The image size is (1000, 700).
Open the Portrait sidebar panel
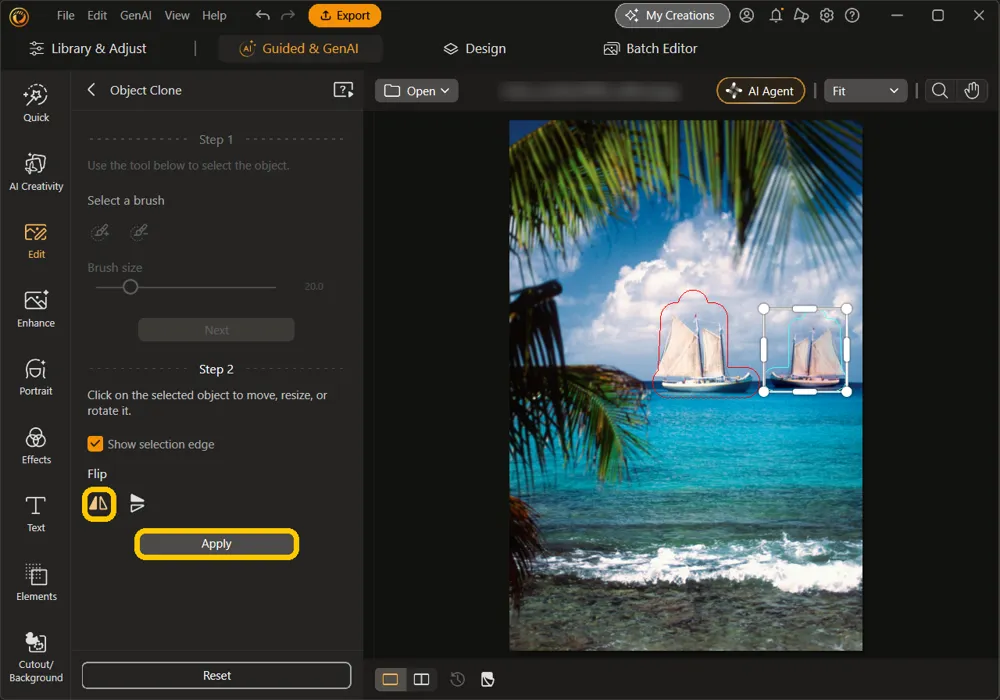[36, 377]
